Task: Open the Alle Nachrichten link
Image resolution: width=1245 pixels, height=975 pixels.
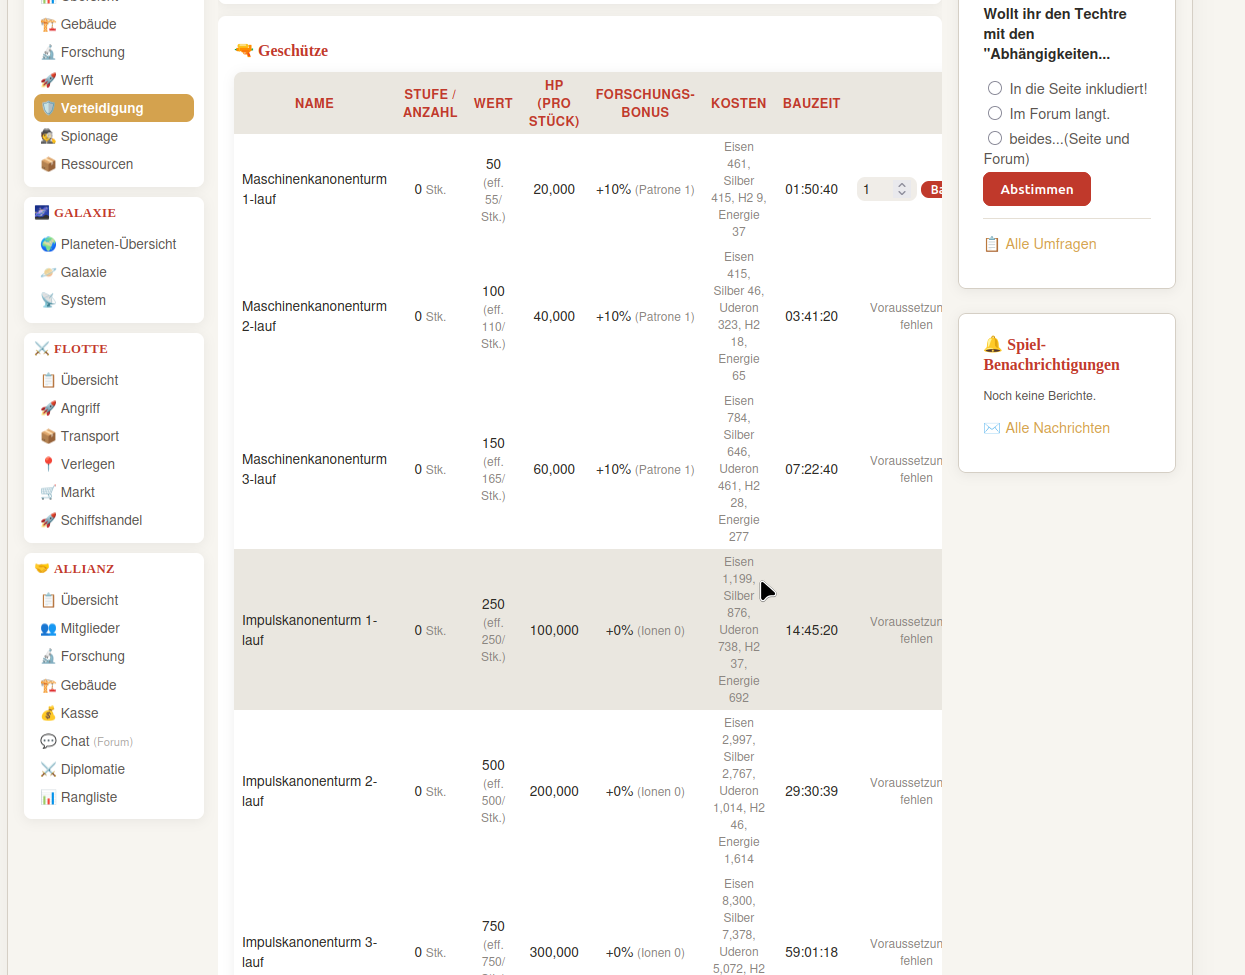Action: click(1057, 428)
